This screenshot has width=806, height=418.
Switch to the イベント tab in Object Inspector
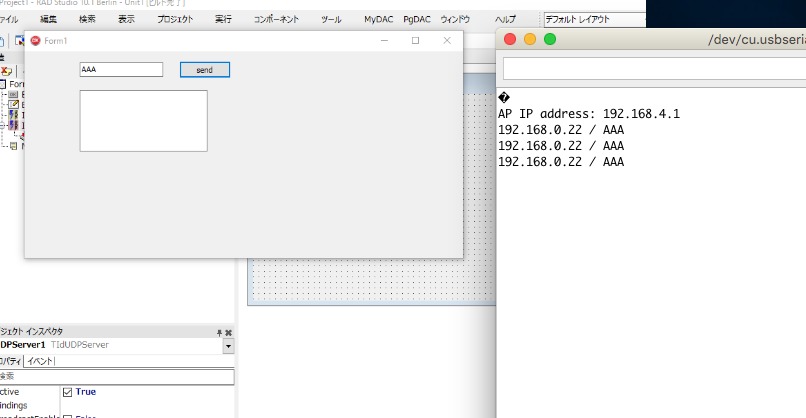point(40,361)
